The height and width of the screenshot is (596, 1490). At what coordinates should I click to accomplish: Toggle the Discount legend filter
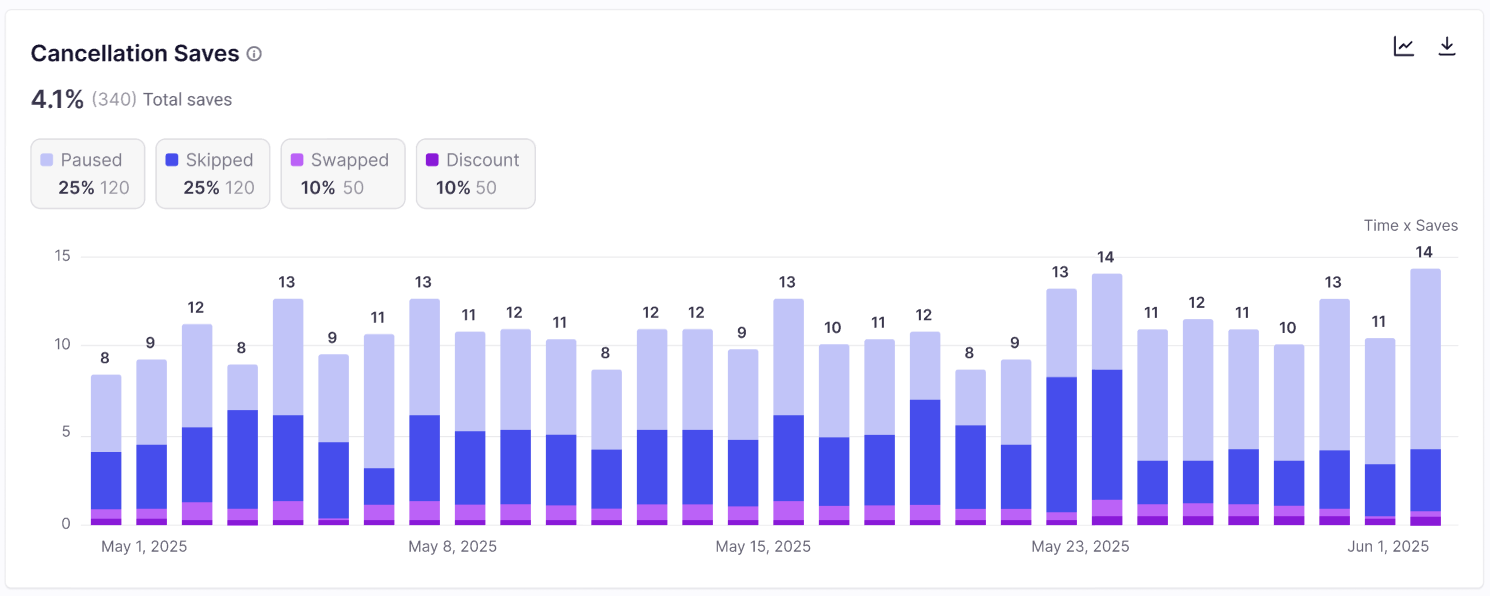coord(476,174)
